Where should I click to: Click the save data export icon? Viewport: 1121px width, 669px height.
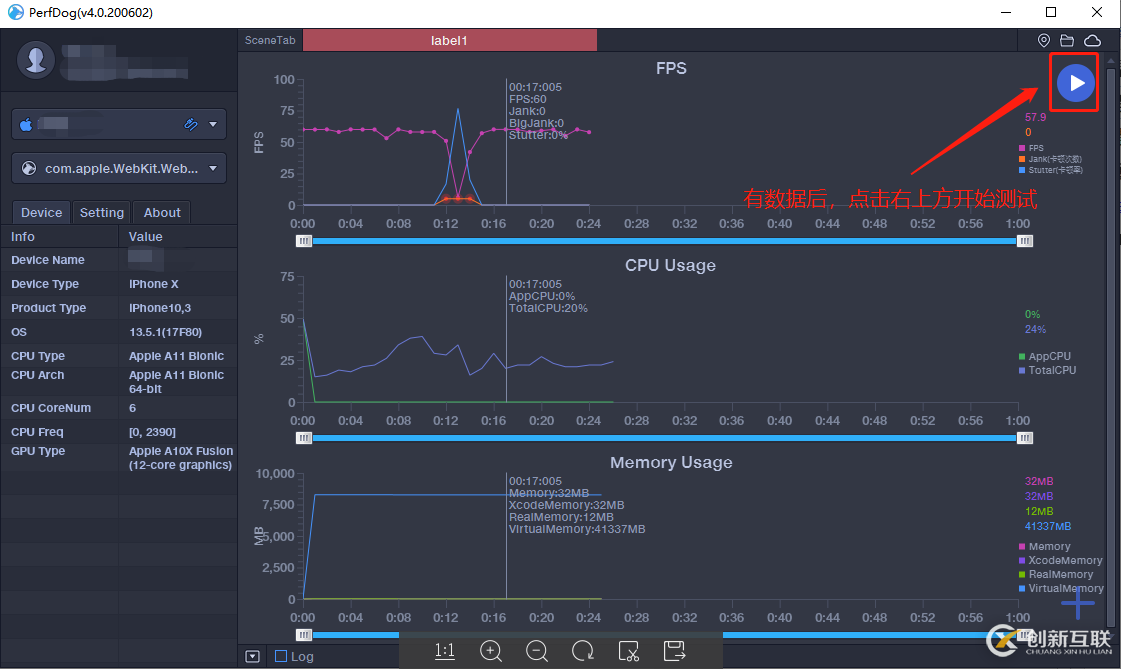coord(674,650)
